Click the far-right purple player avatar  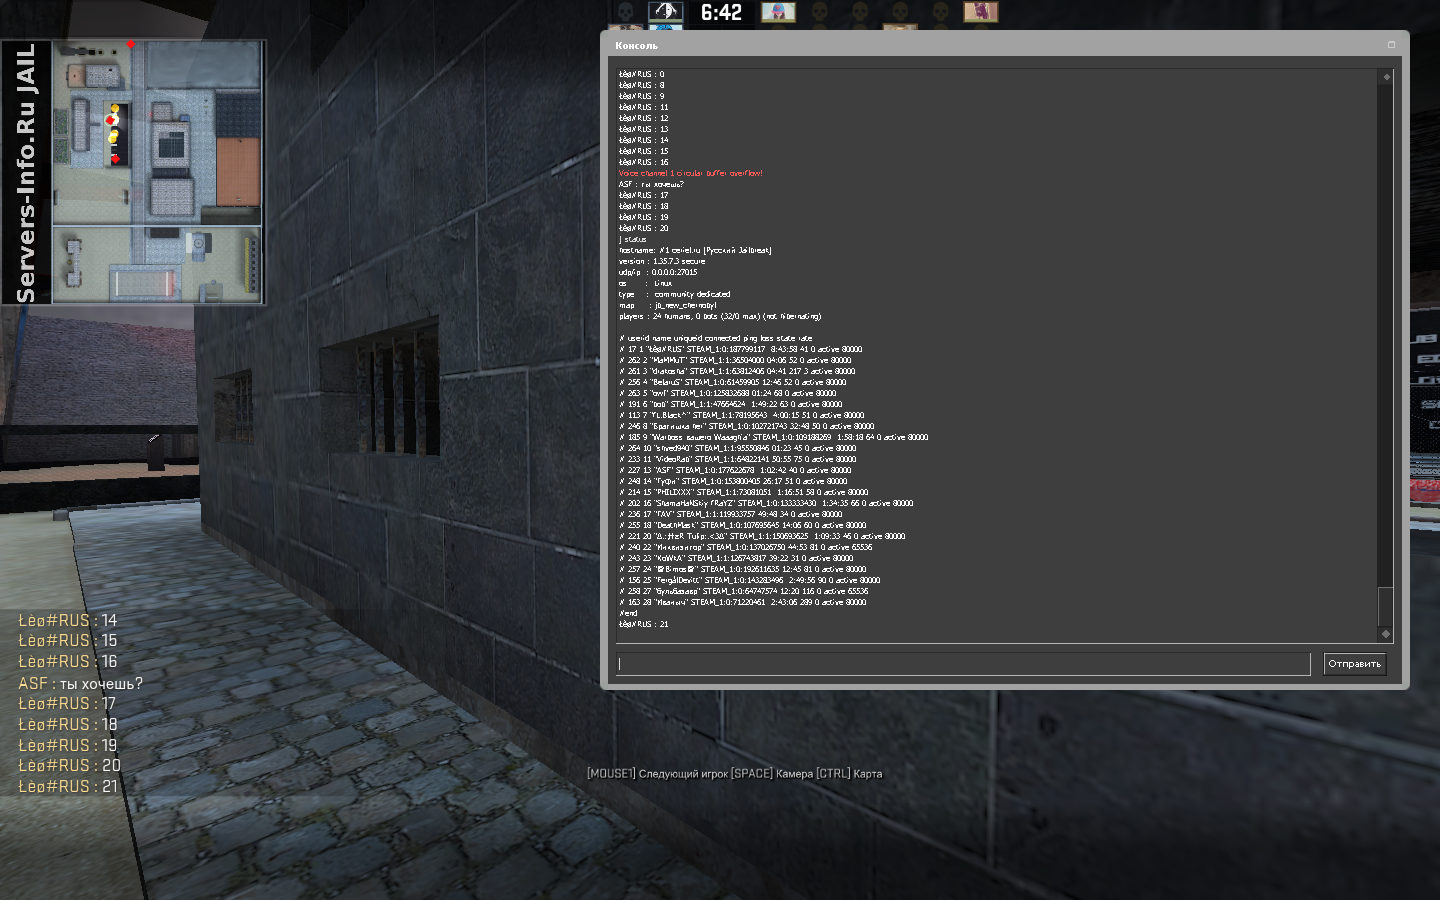[x=980, y=12]
